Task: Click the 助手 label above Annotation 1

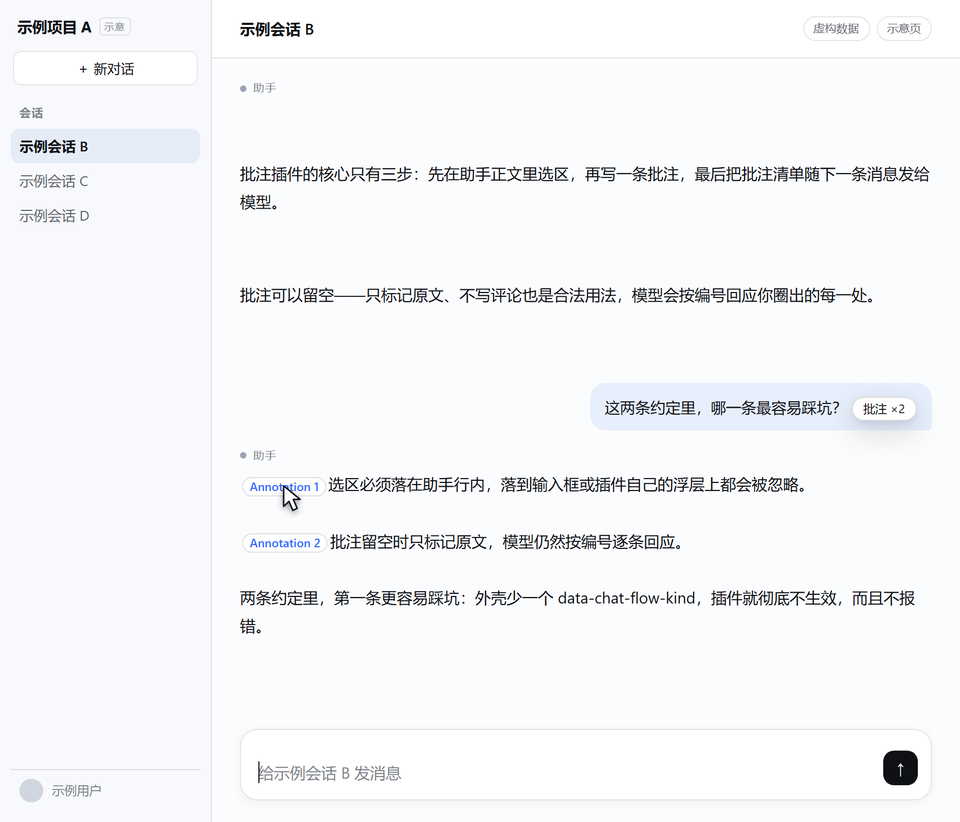Action: click(264, 455)
